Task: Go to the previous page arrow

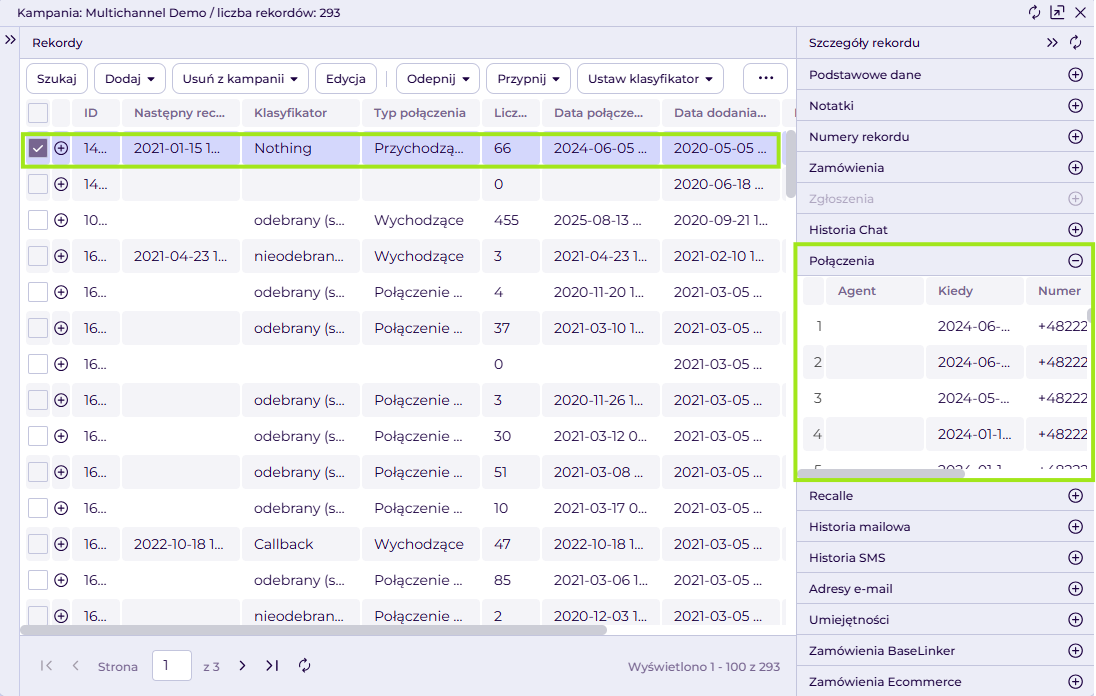Action: (75, 666)
